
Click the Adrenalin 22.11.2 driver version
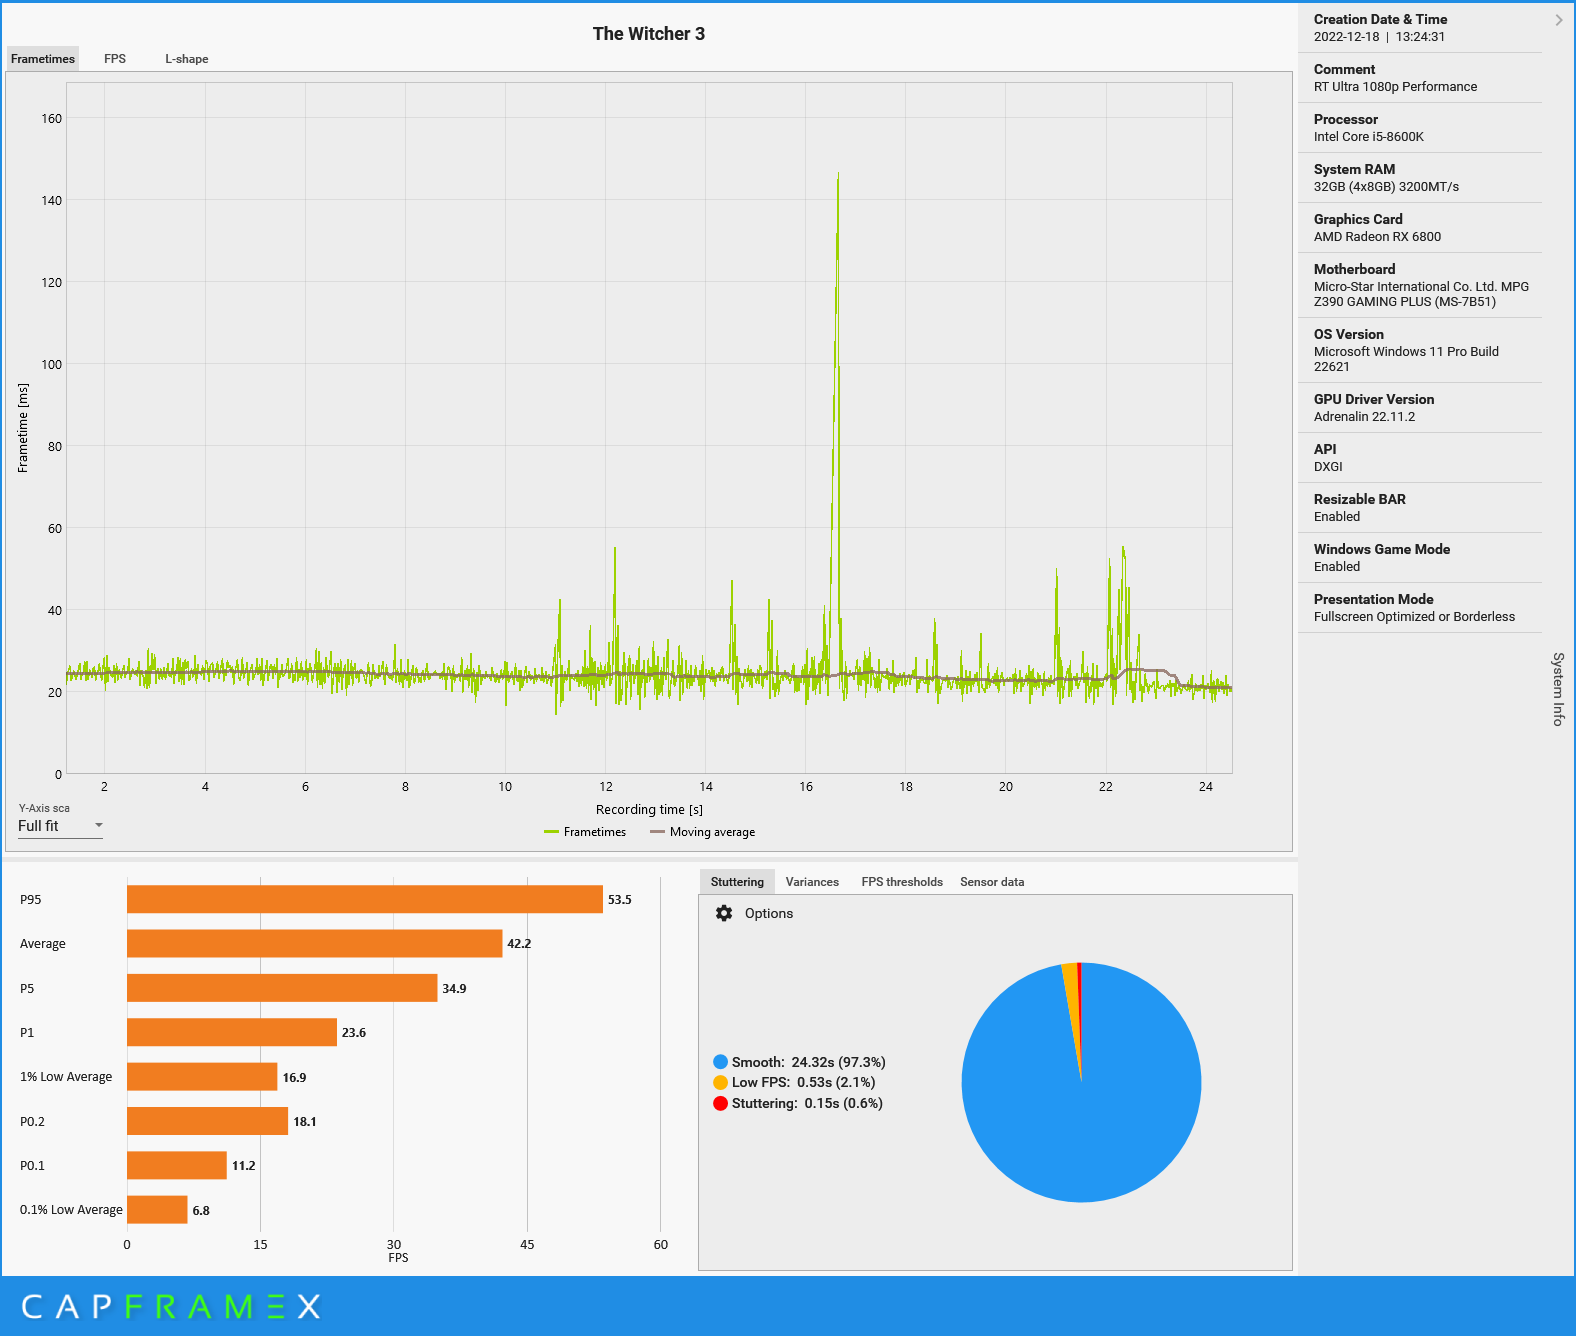(x=1364, y=417)
